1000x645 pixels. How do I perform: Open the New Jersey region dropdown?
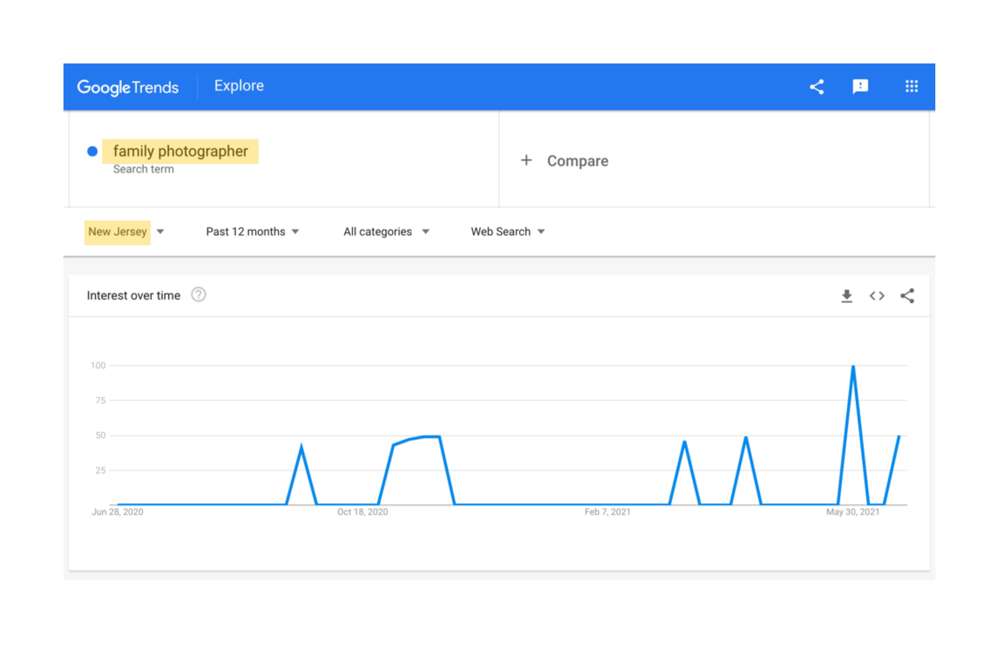click(x=124, y=232)
